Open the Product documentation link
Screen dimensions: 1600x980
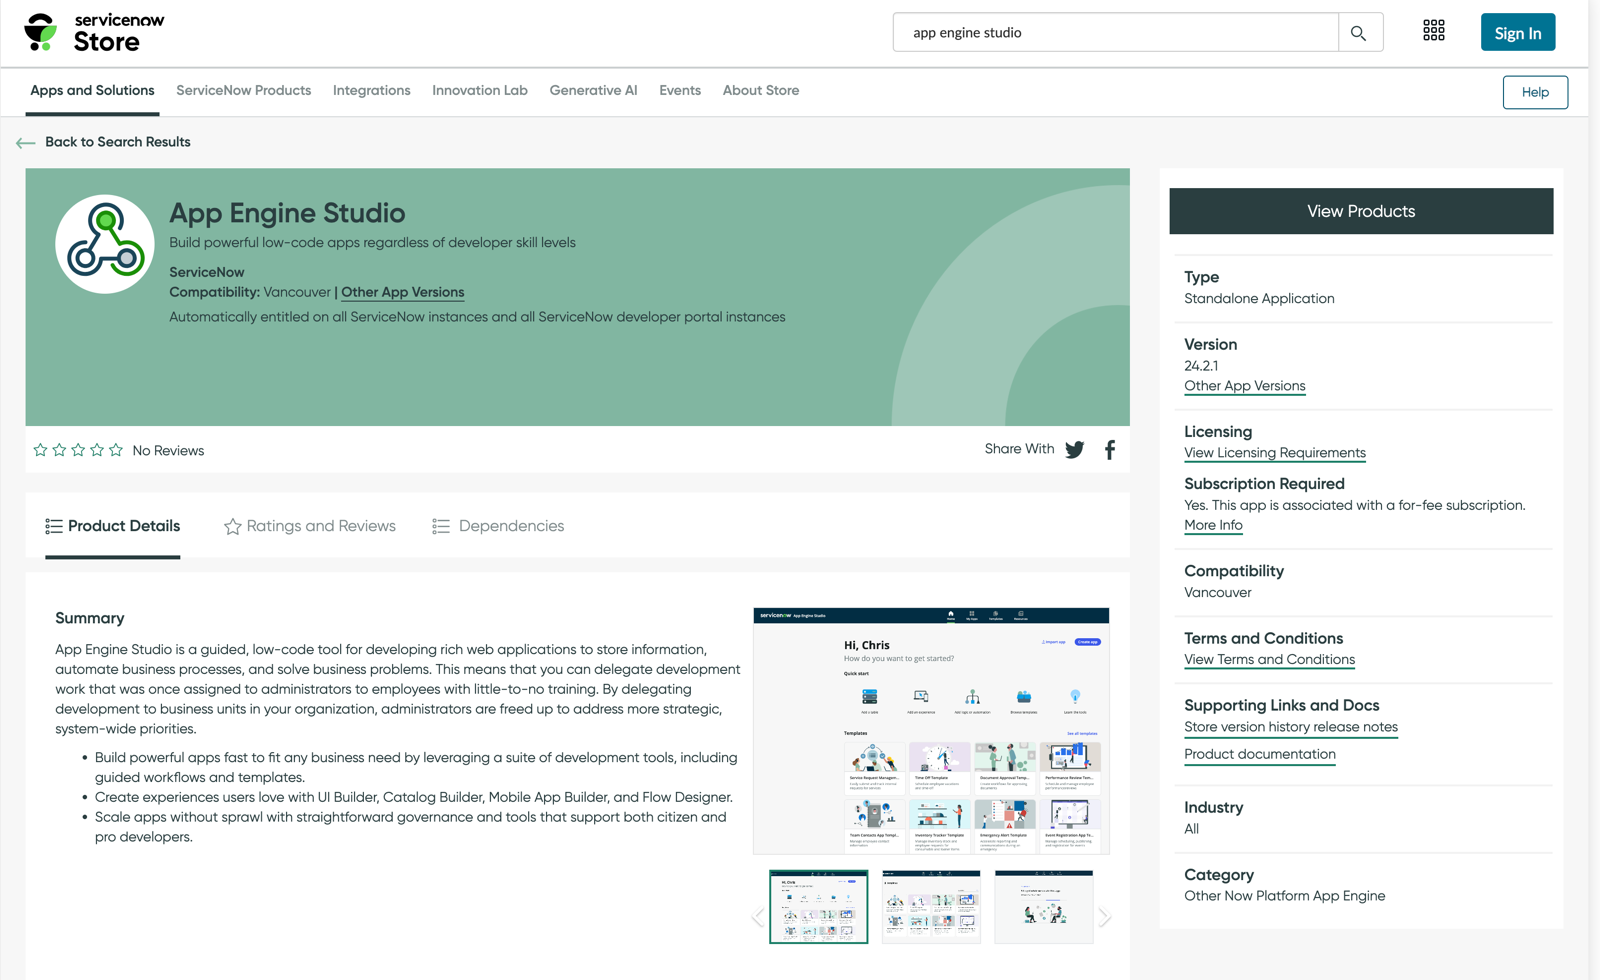pyautogui.click(x=1260, y=754)
